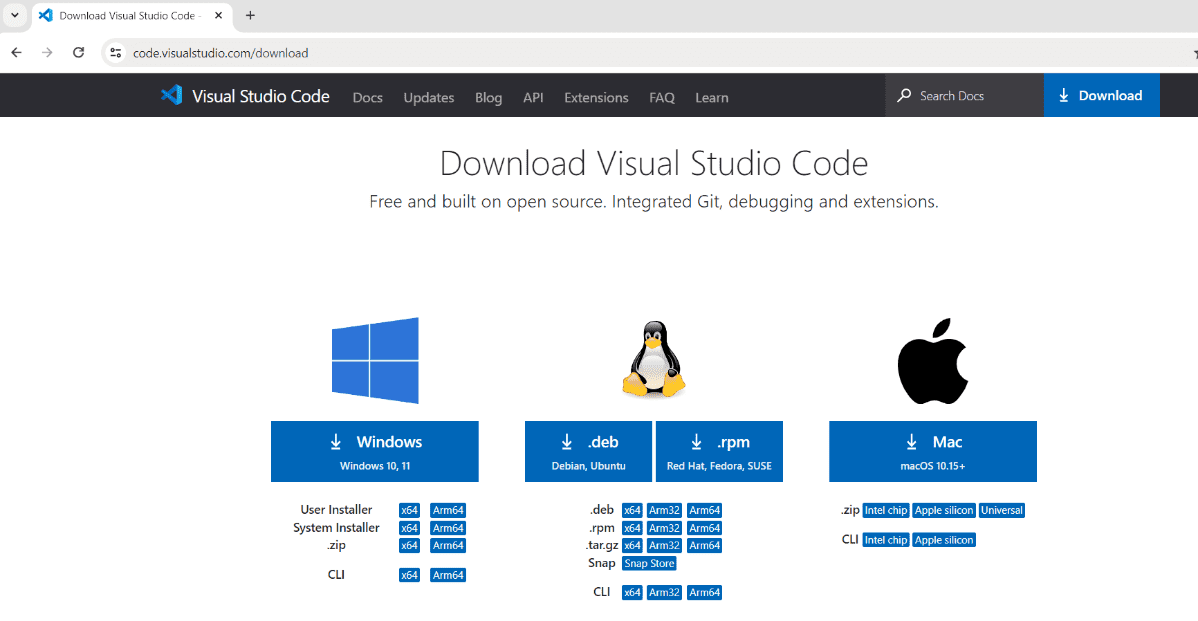The height and width of the screenshot is (621, 1198).
Task: Open site information icon in address bar
Action: coord(115,53)
